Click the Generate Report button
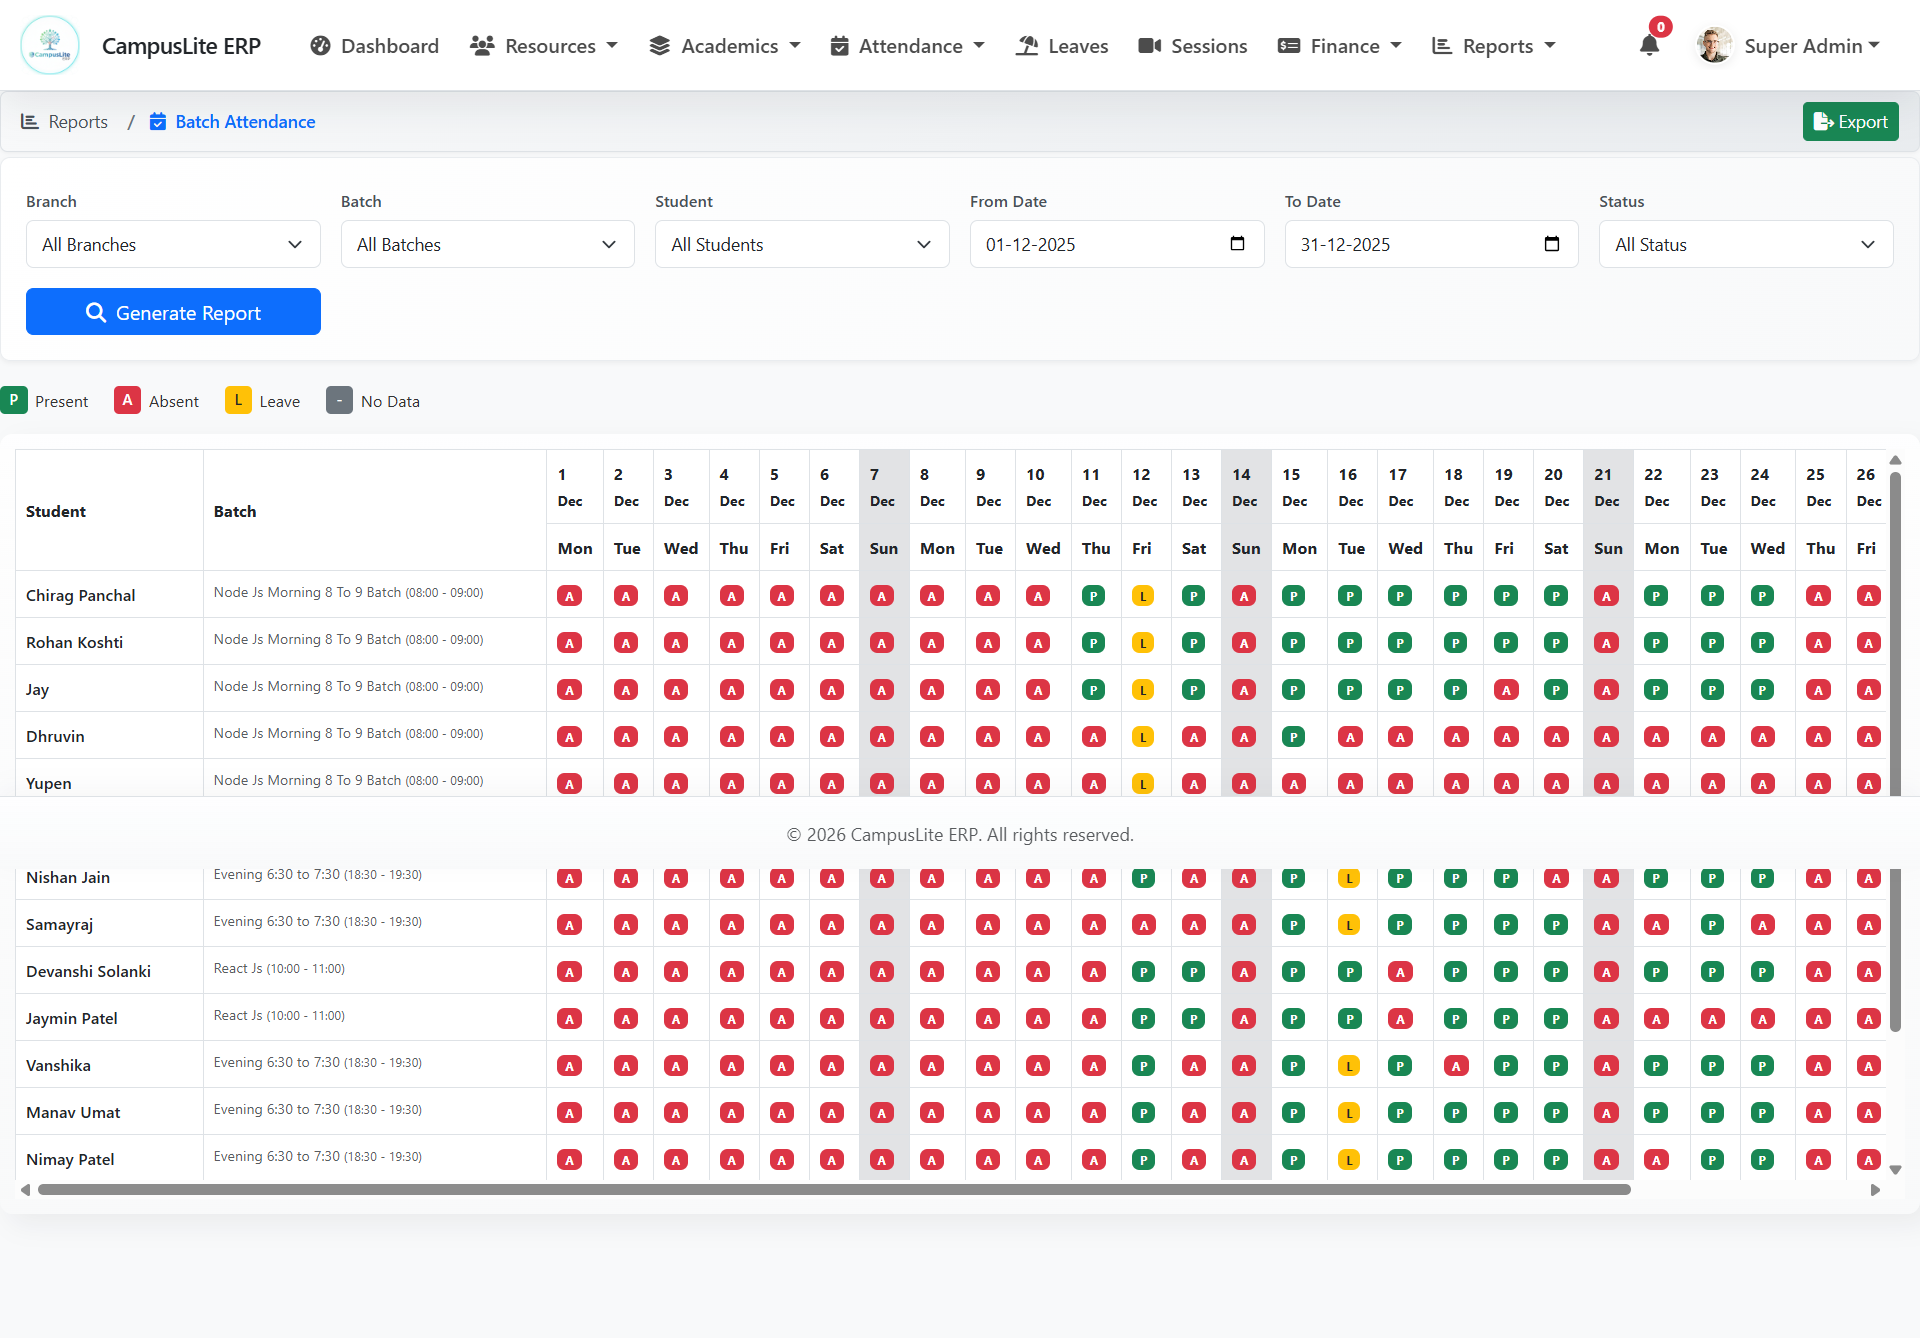This screenshot has height=1338, width=1920. [x=173, y=312]
